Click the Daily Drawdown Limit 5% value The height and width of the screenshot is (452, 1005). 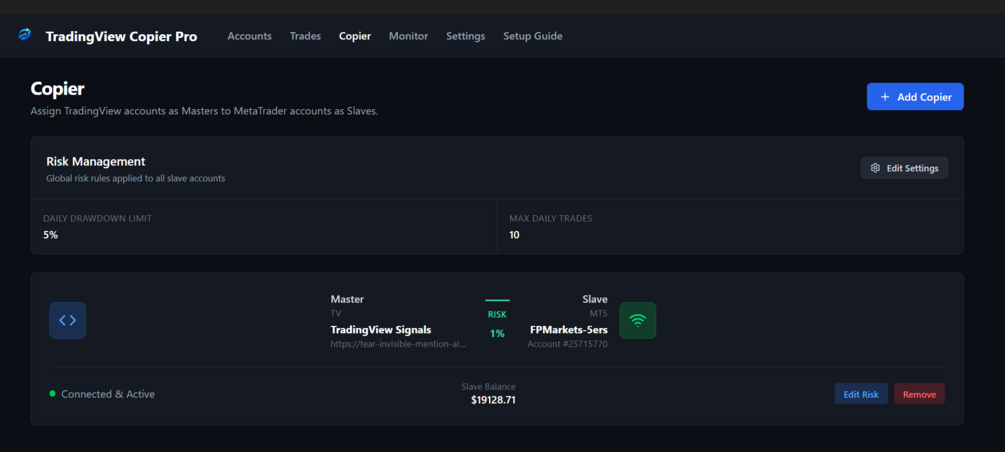(x=51, y=235)
